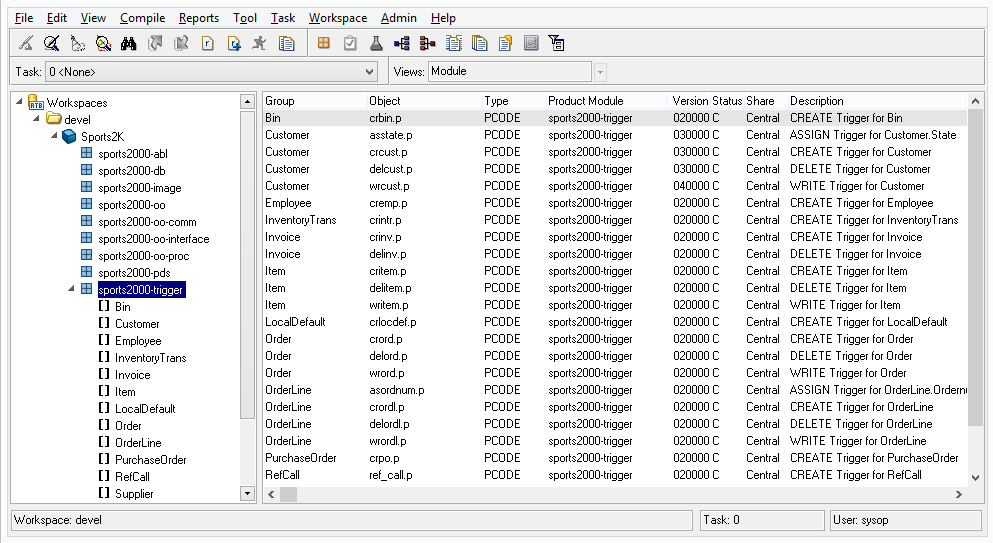Select the sports2000-db module in tree

132,170
